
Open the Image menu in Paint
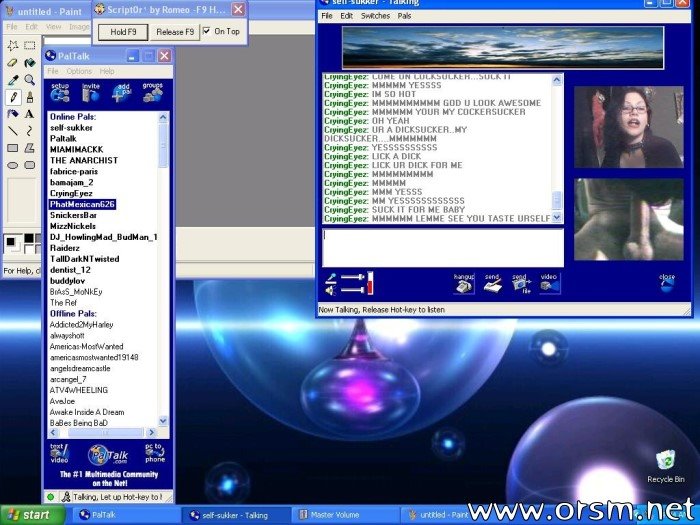[x=79, y=27]
